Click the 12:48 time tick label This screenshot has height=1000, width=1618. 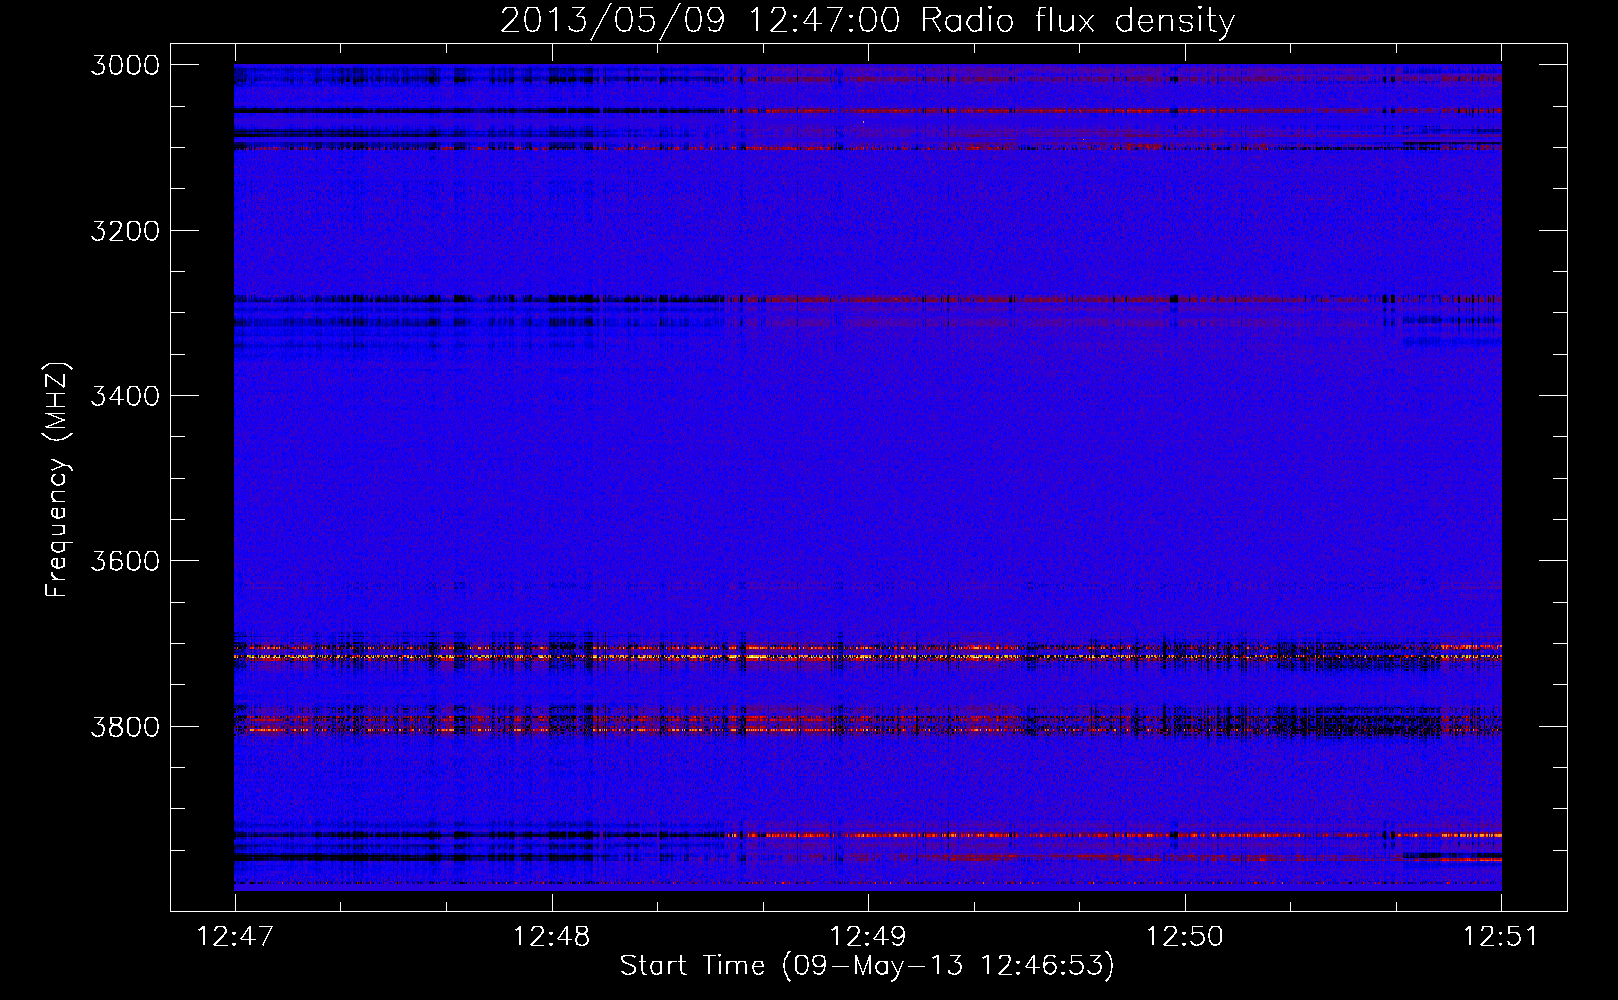click(x=552, y=936)
